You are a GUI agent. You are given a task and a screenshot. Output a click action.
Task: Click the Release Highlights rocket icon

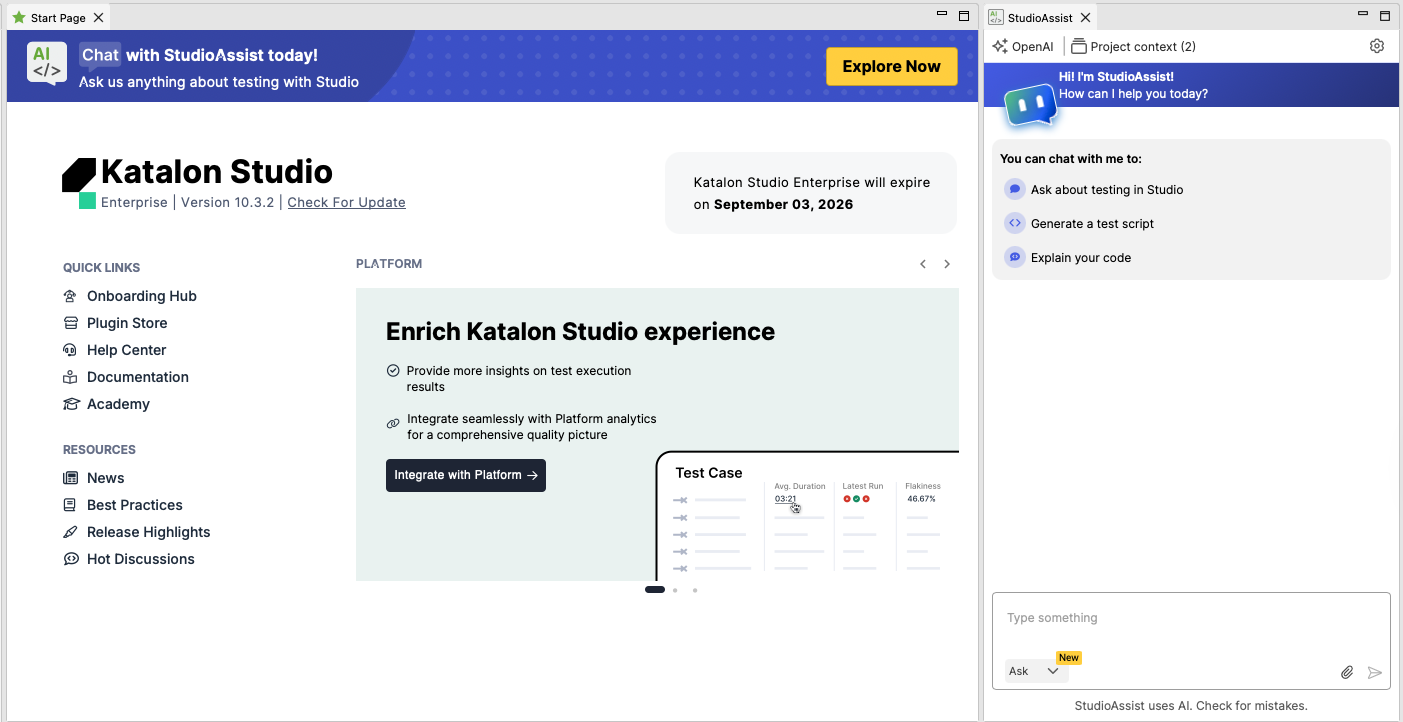(x=70, y=532)
